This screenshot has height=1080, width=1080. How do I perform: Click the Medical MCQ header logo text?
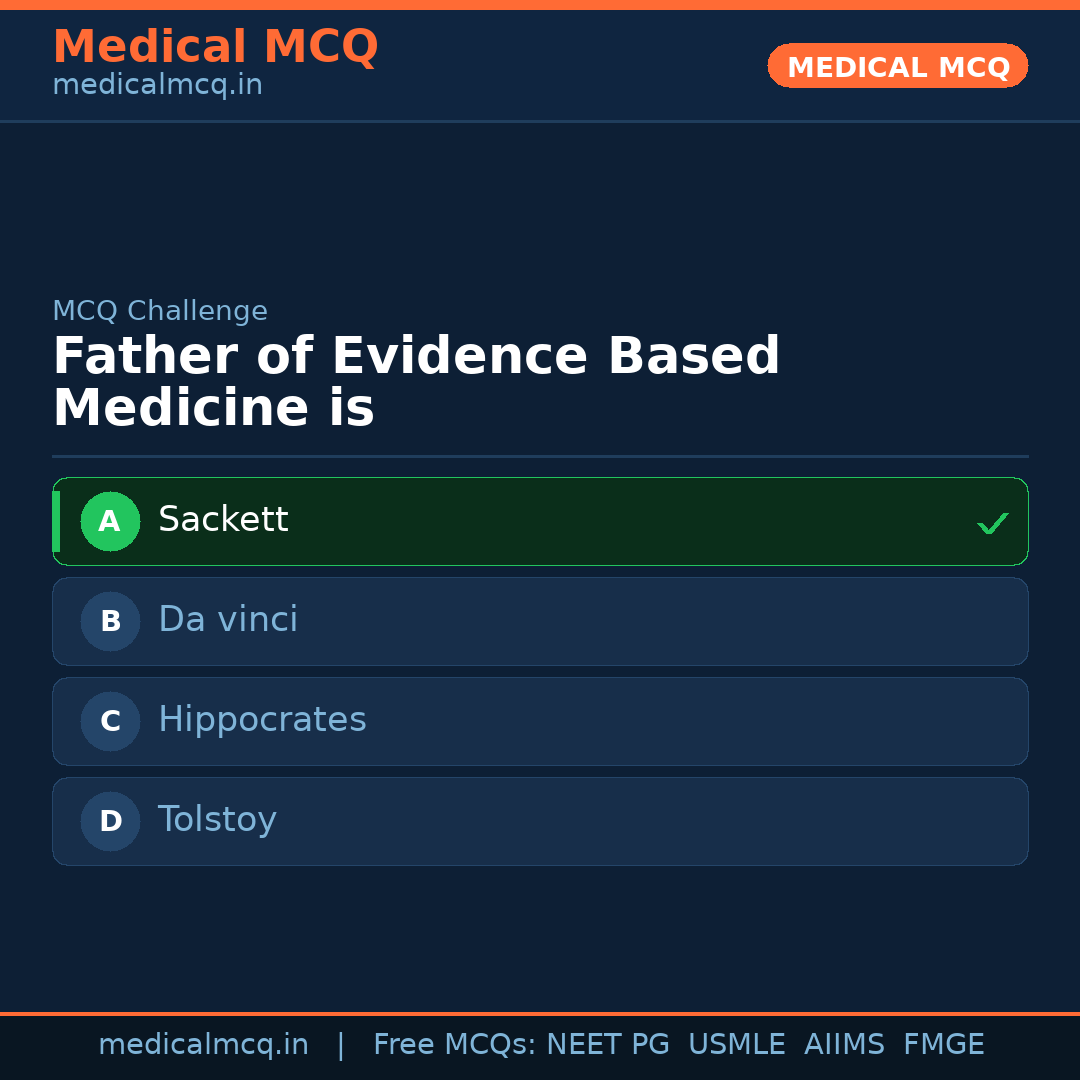pos(215,47)
